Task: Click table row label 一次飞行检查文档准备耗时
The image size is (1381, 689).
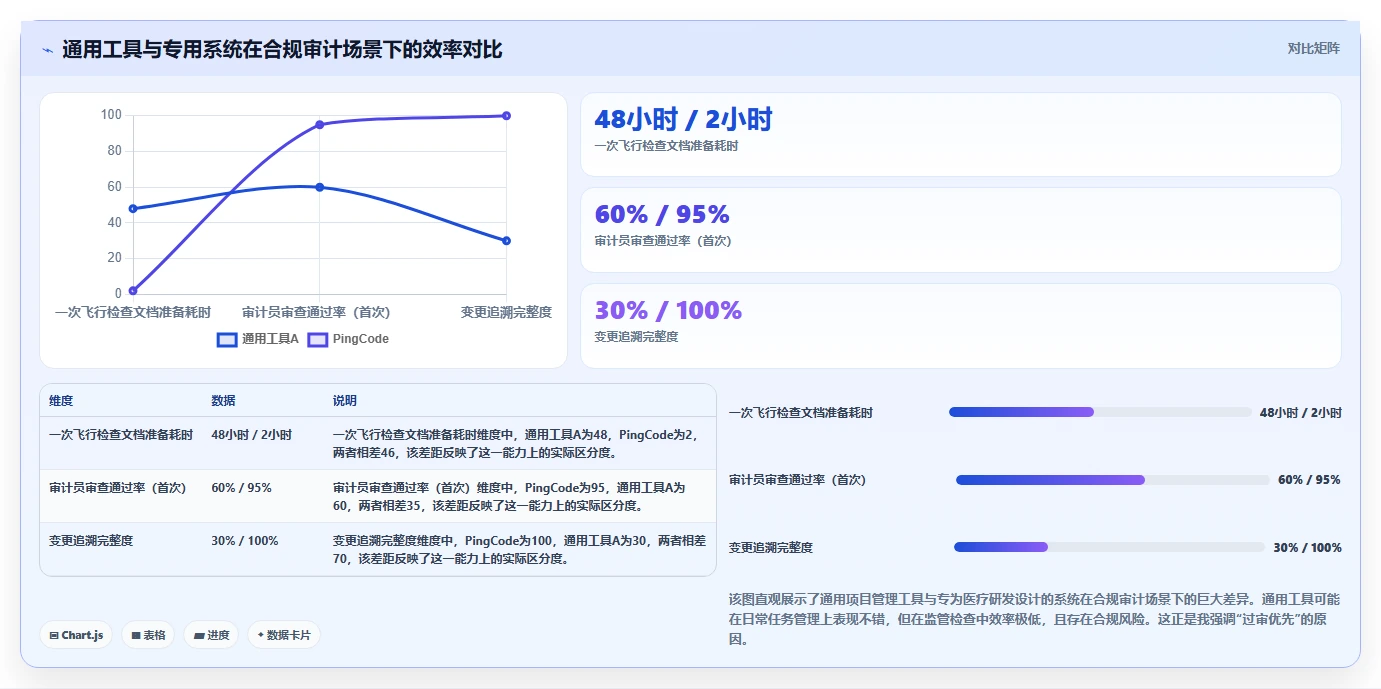Action: (121, 435)
